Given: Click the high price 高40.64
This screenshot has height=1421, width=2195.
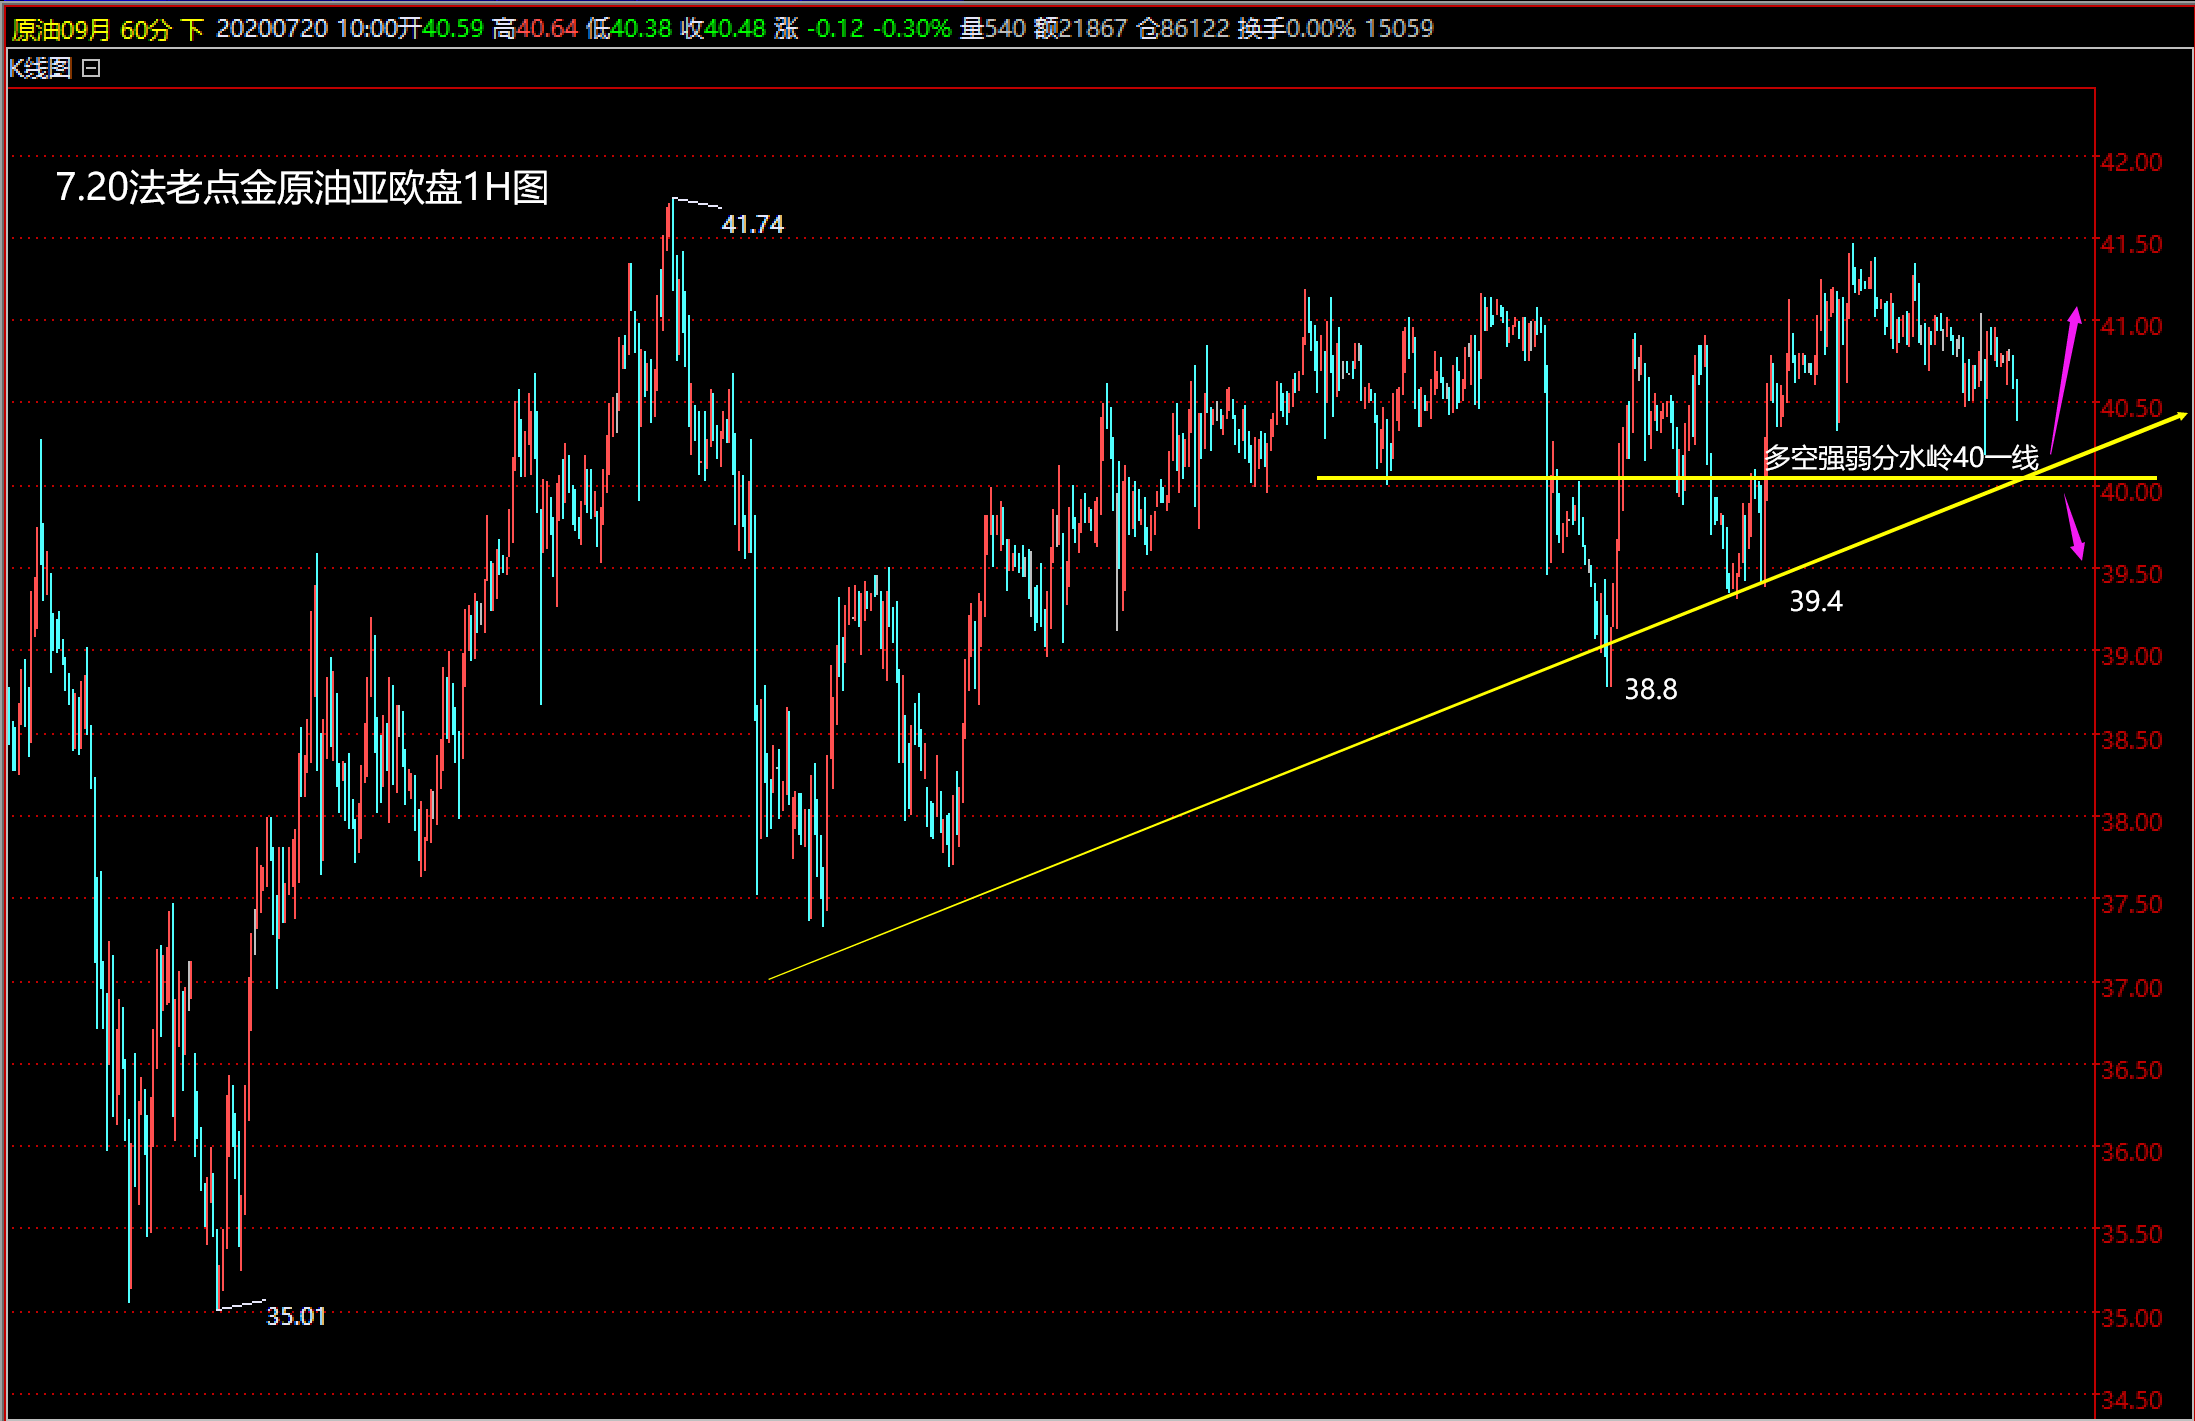Looking at the screenshot, I should click(535, 28).
